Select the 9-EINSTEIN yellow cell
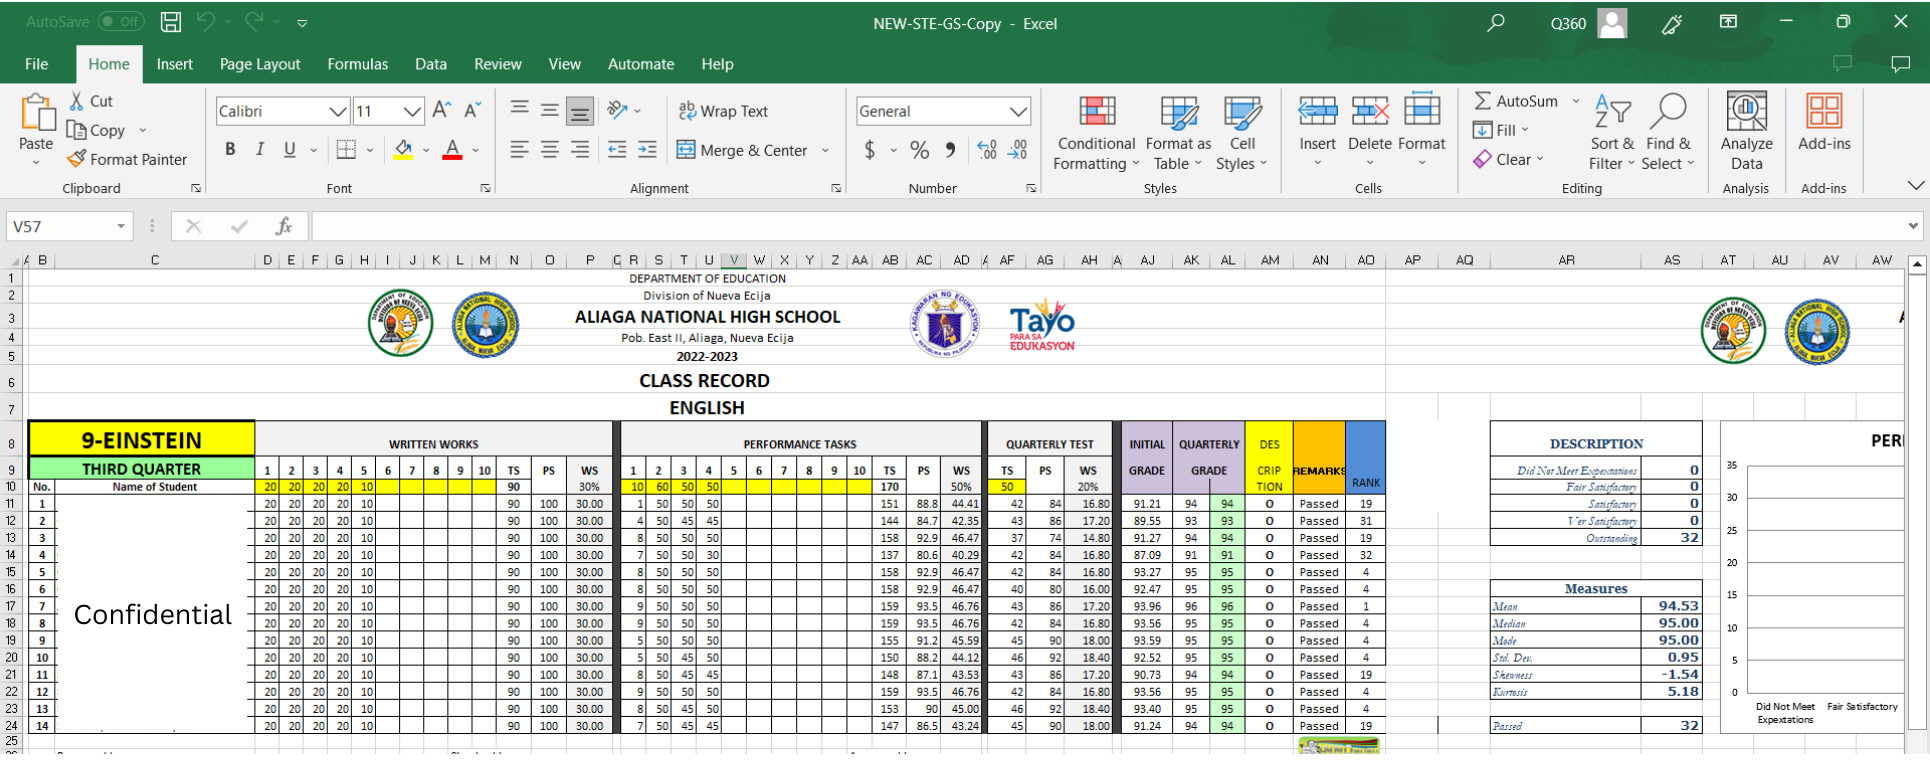This screenshot has height=765, width=1930. 141,440
